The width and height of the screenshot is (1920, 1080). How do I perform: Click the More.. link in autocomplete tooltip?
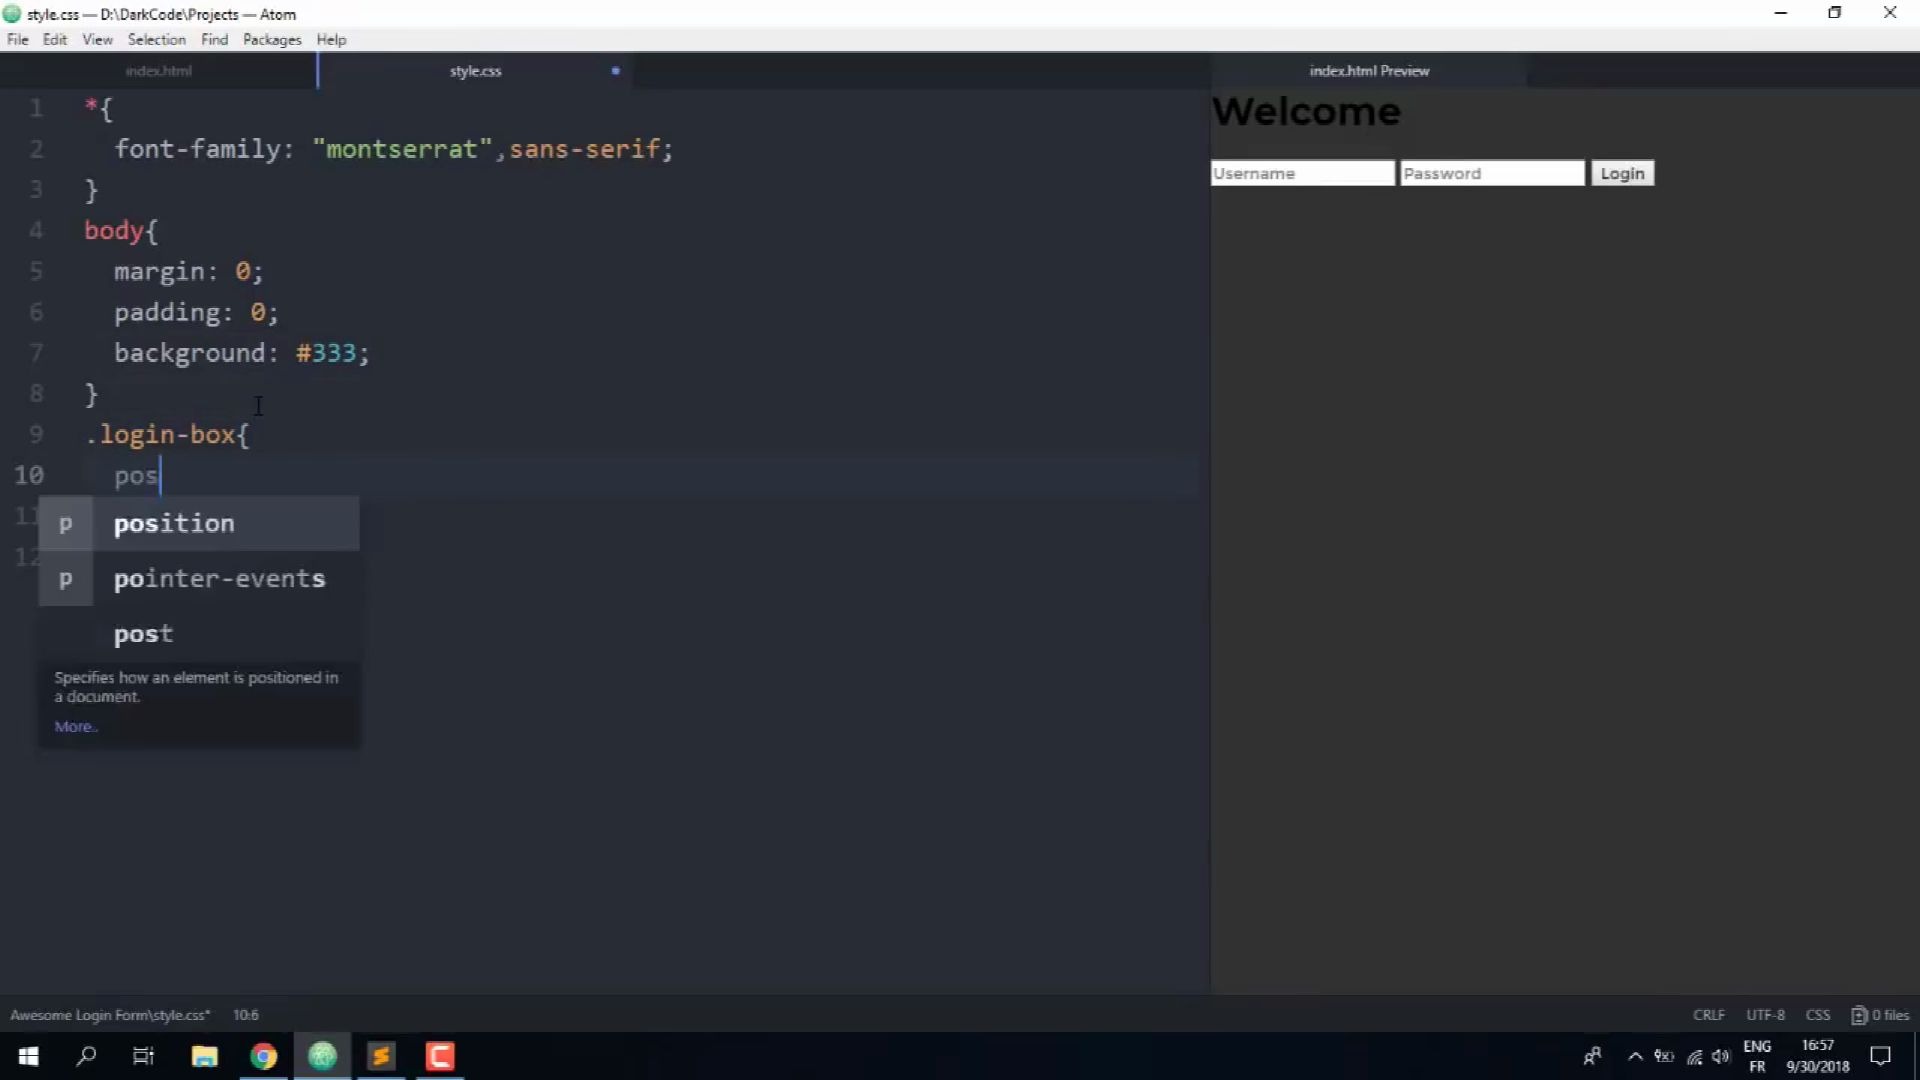pos(75,726)
